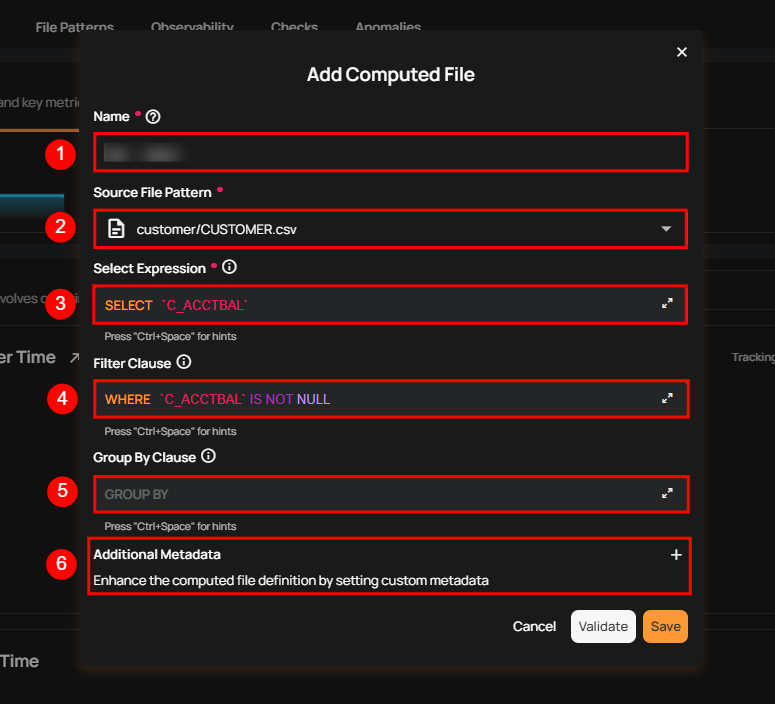Click the WHERE keyword in Filter Clause
The image size is (775, 704).
128,399
